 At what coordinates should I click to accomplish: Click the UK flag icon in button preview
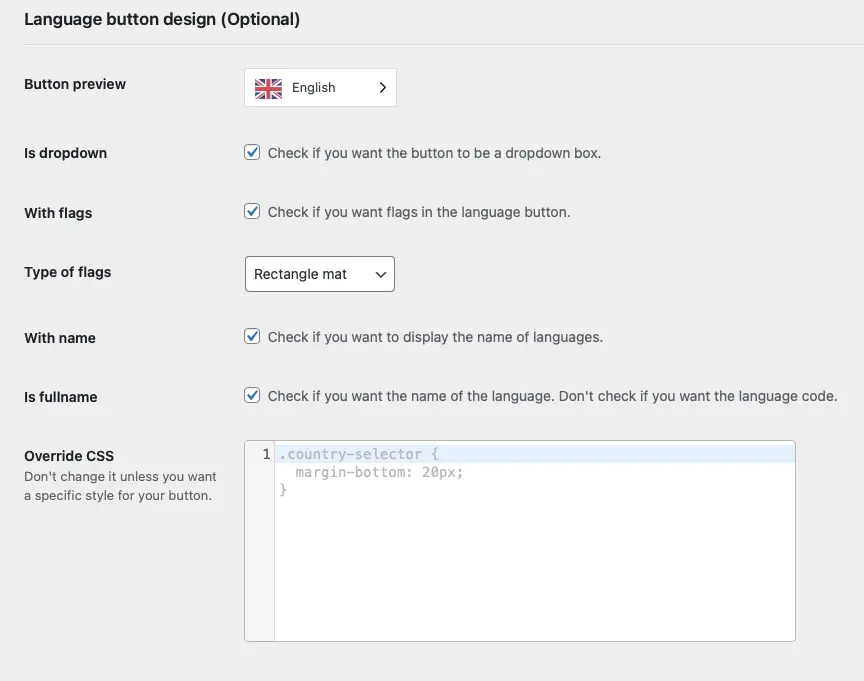point(268,88)
